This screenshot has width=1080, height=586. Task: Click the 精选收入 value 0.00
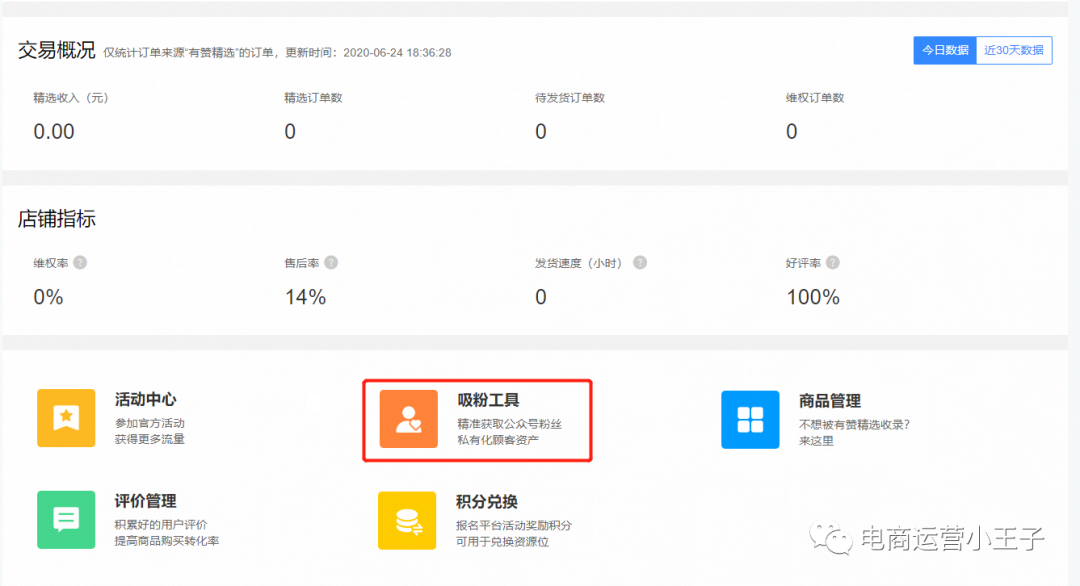(54, 132)
